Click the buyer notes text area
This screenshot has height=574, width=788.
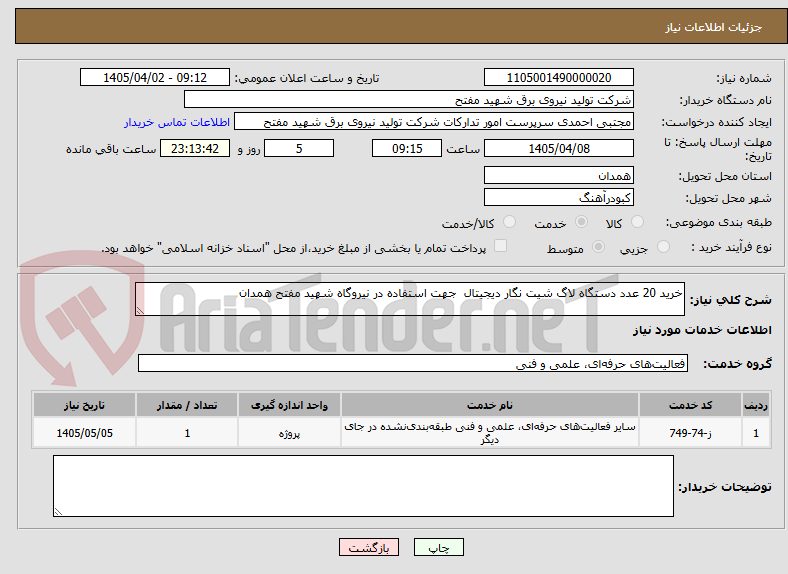363,486
